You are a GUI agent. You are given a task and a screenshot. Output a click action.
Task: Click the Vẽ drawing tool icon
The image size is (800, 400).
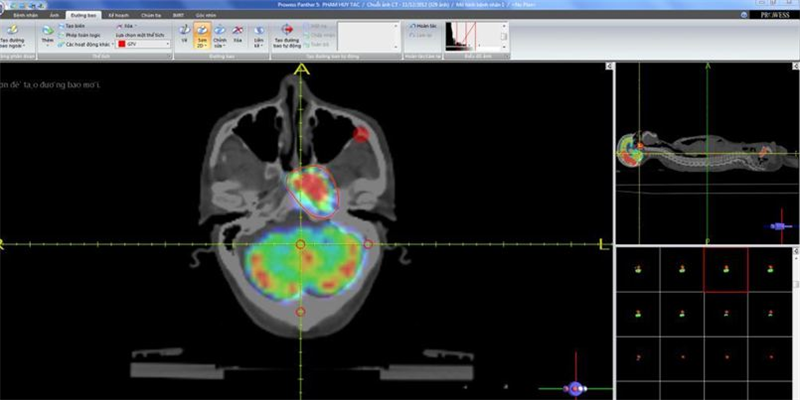(184, 34)
